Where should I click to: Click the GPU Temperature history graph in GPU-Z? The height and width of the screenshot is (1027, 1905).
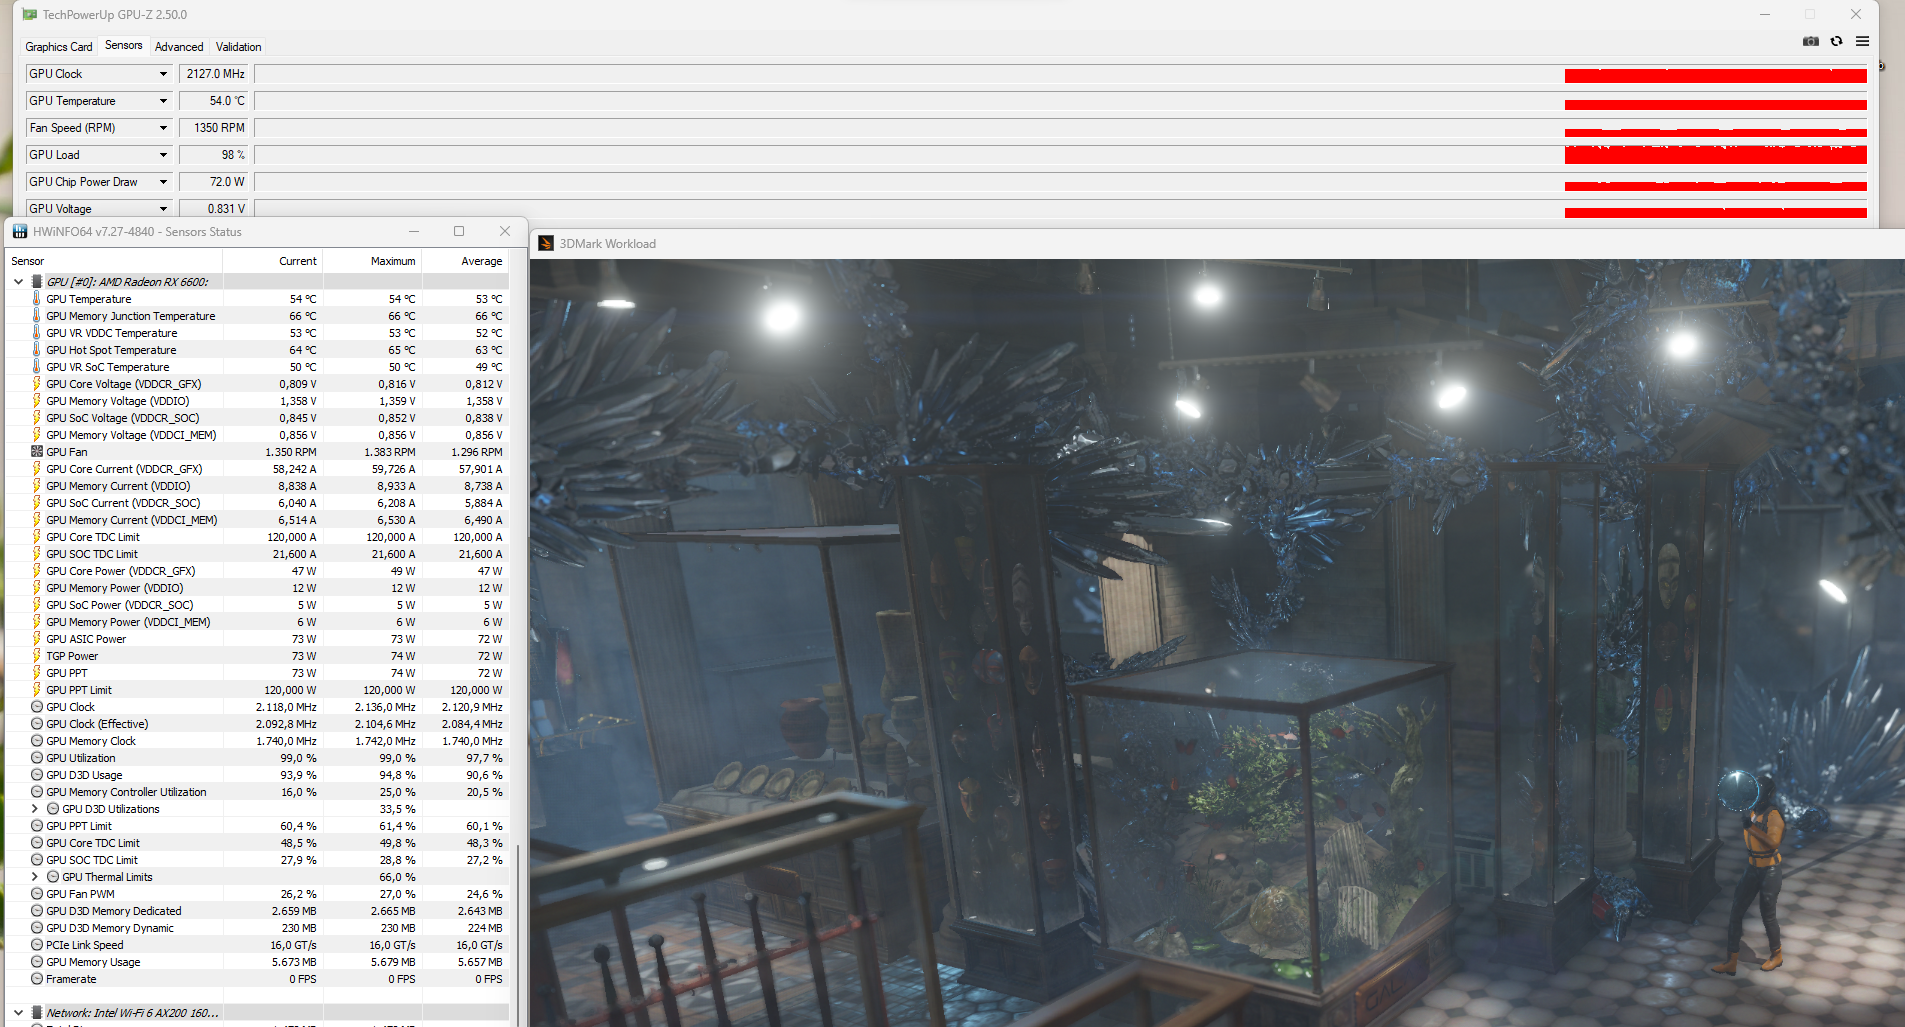tap(1061, 101)
